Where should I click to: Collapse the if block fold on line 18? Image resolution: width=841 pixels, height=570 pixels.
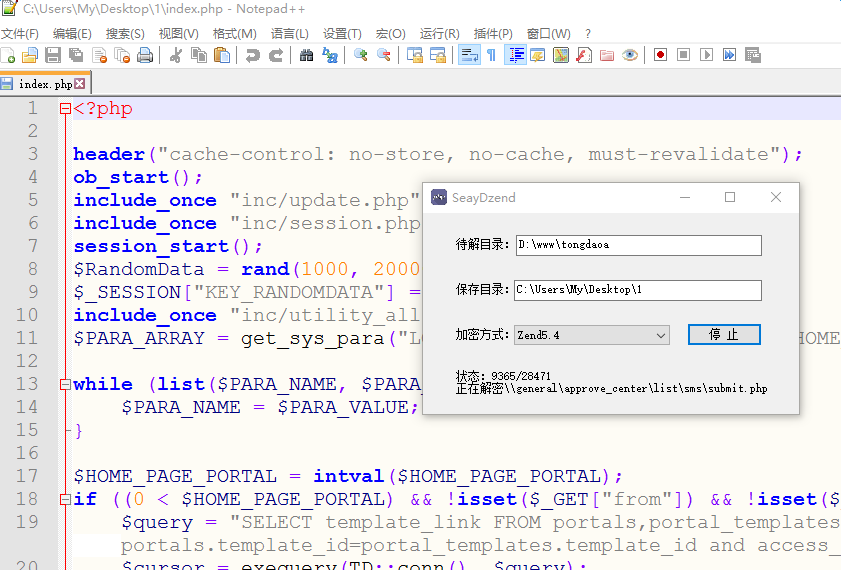click(65, 500)
